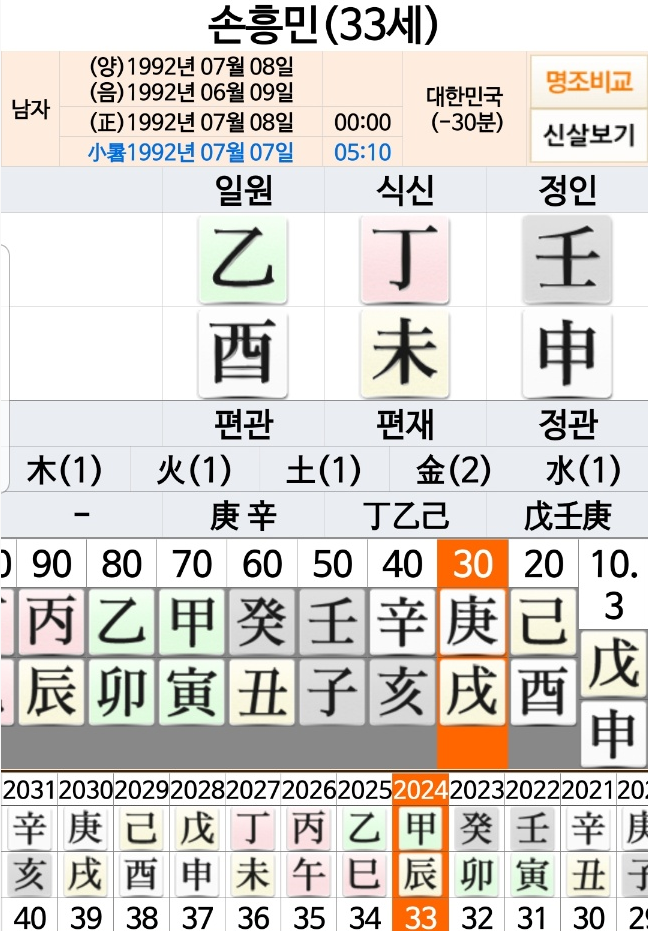Switch to the 80 daewoon period
The height and width of the screenshot is (931, 648).
pos(122,563)
